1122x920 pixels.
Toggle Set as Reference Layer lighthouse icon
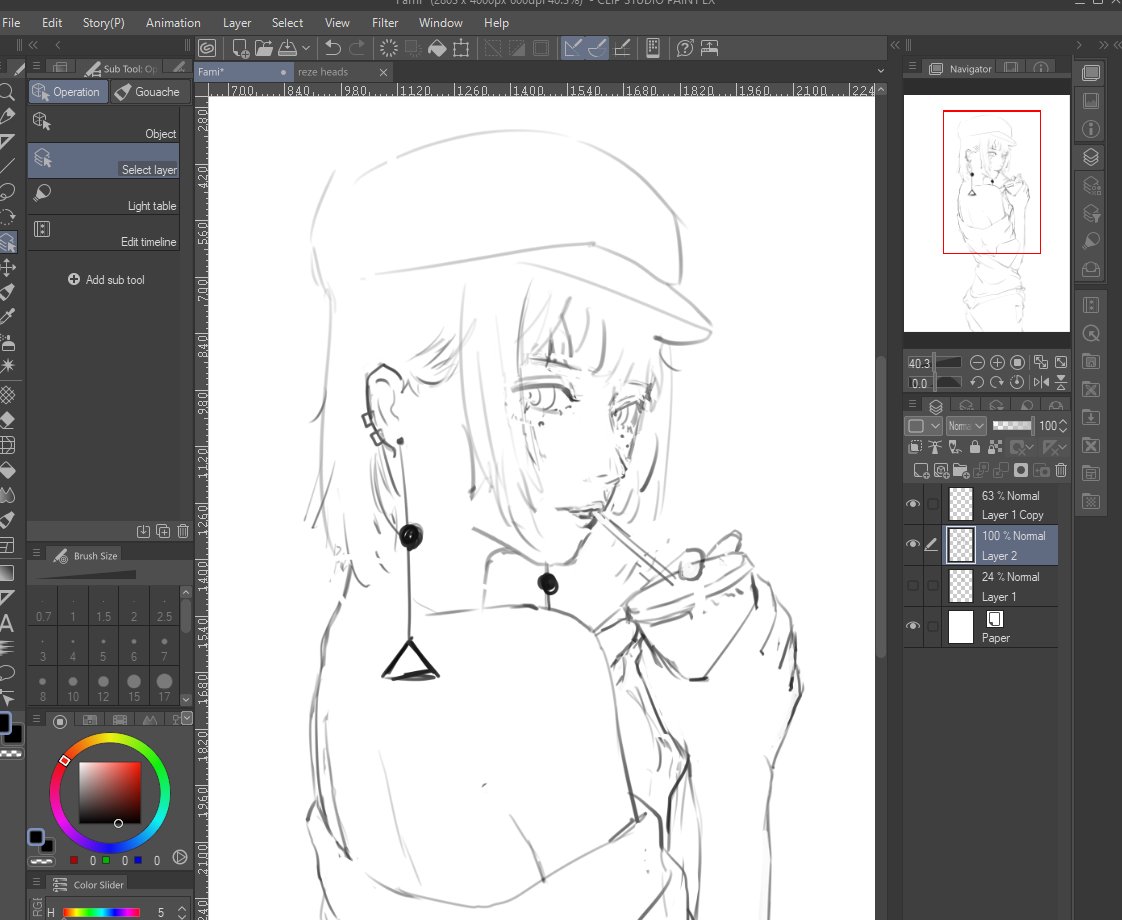tap(935, 447)
